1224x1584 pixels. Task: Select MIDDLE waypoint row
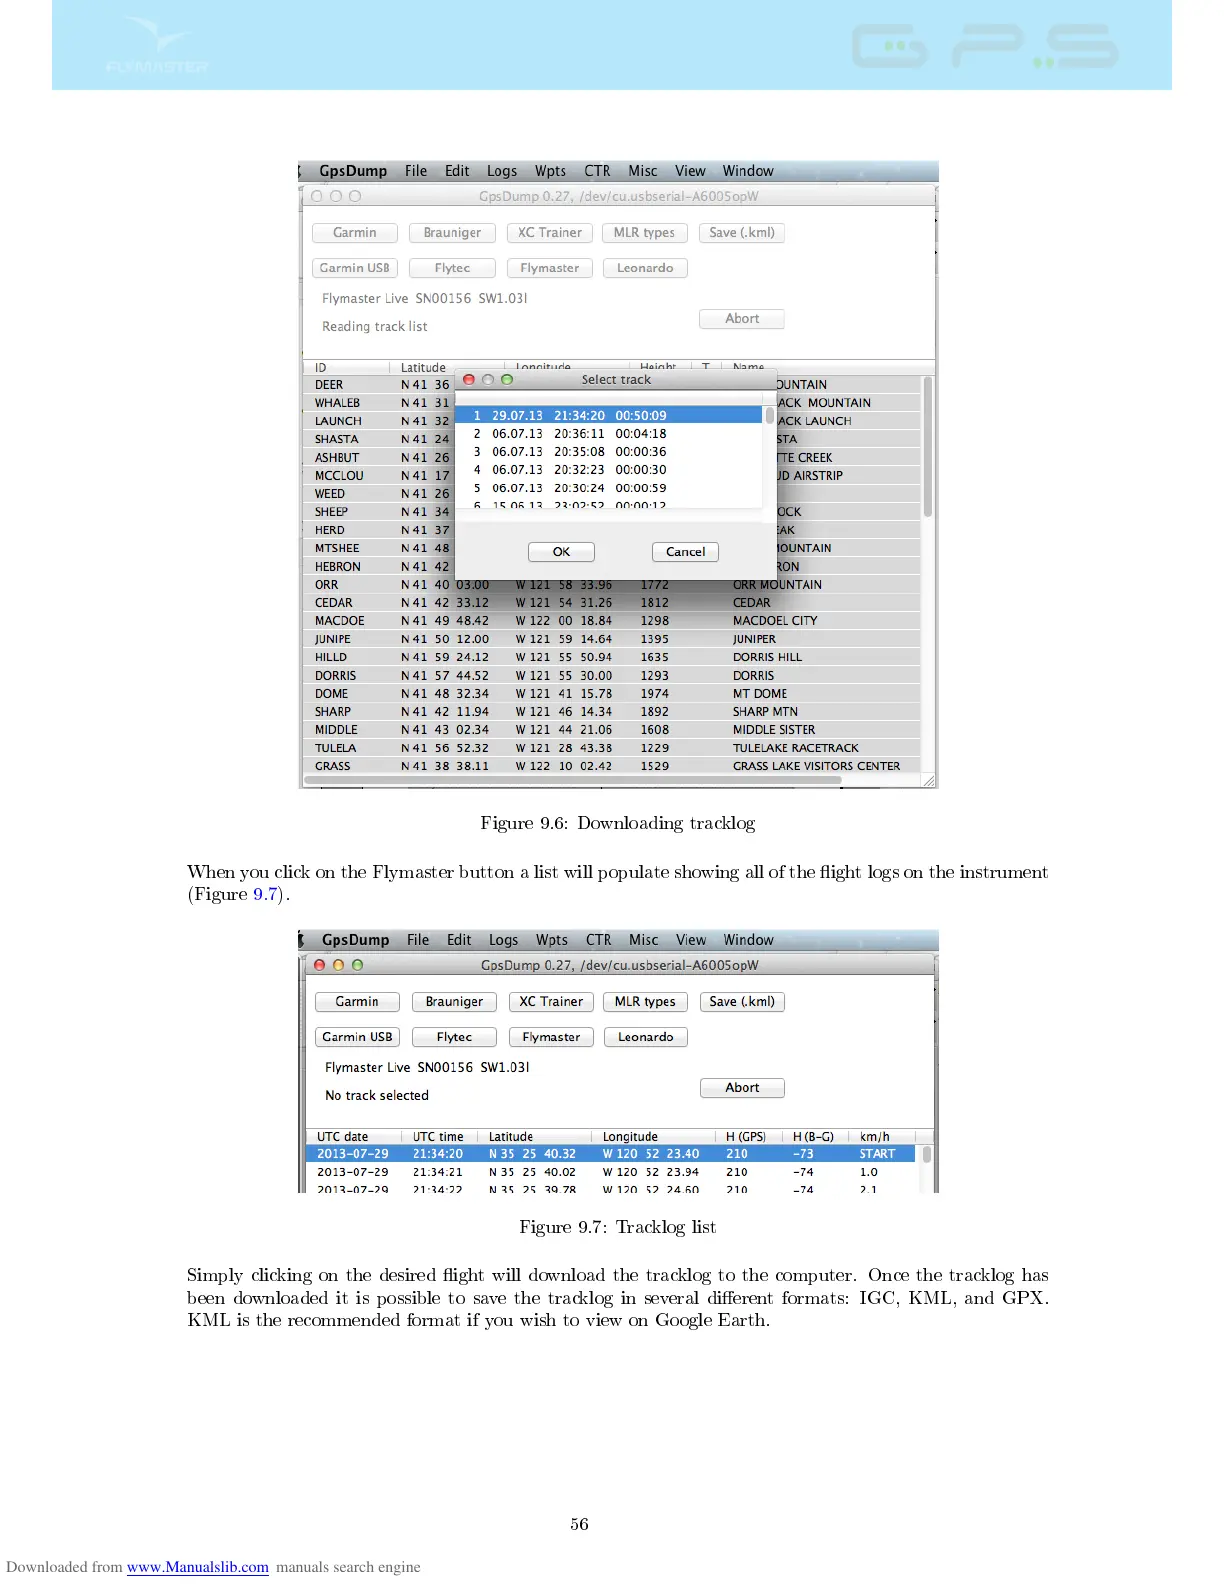pyautogui.click(x=611, y=730)
